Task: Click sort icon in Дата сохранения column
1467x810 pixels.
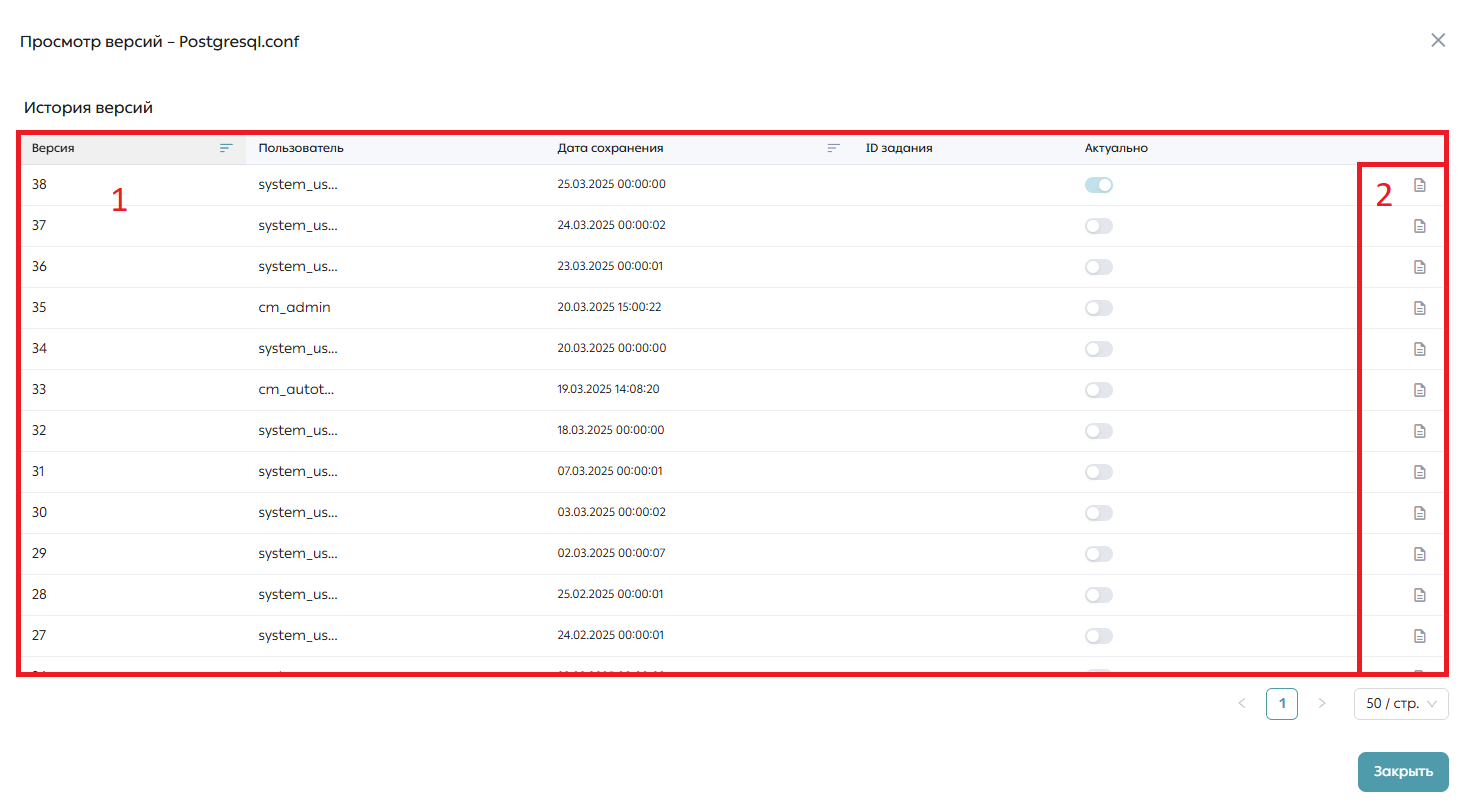Action: coord(833,148)
